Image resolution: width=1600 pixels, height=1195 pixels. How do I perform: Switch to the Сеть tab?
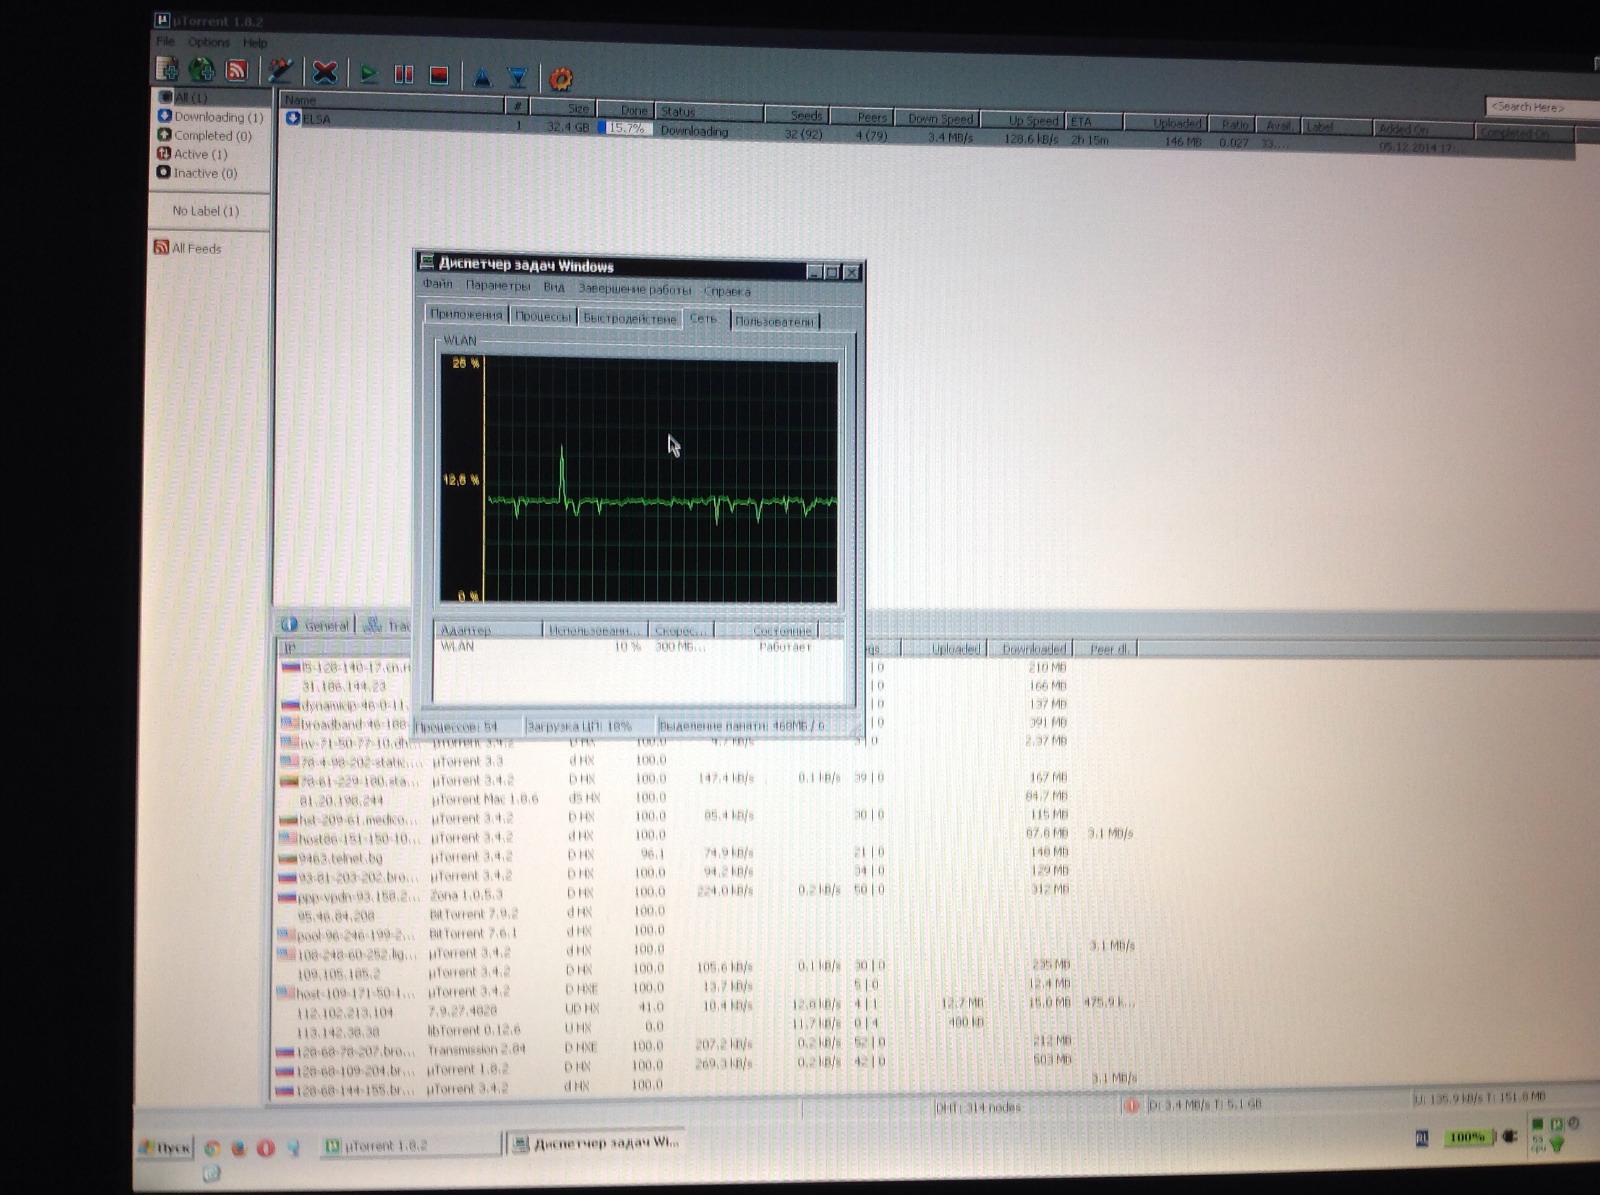pos(705,318)
